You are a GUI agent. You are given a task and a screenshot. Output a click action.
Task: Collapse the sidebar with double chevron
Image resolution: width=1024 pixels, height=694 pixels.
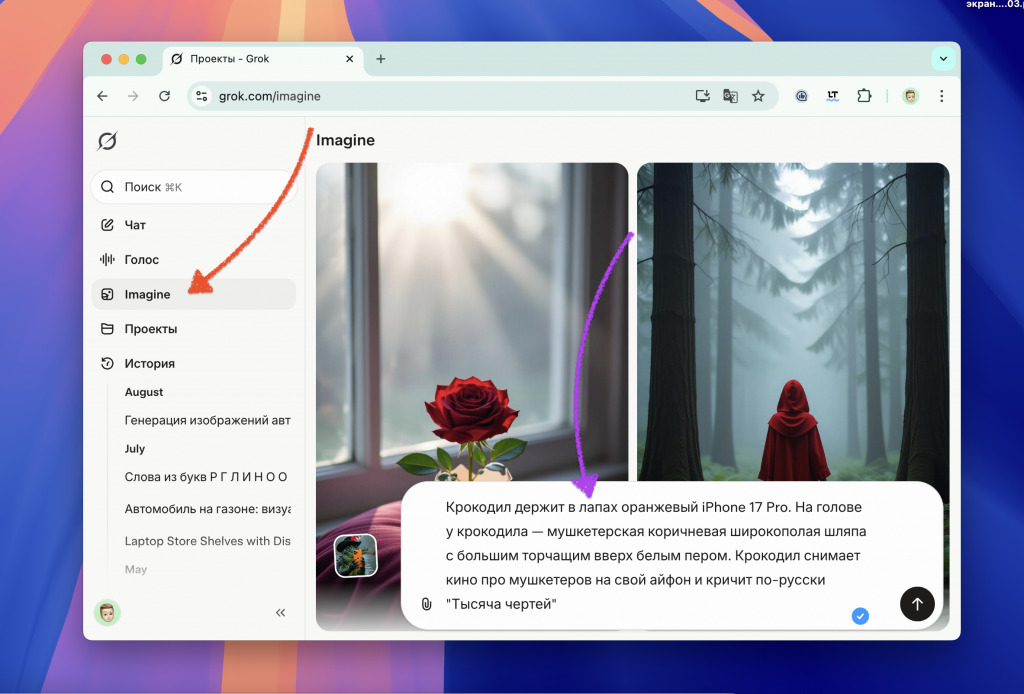click(281, 612)
